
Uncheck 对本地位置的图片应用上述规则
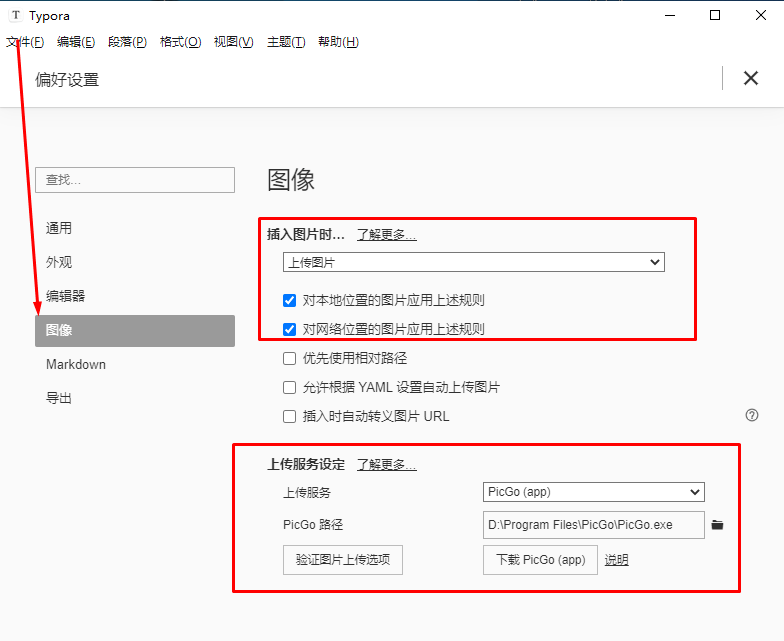pyautogui.click(x=290, y=300)
